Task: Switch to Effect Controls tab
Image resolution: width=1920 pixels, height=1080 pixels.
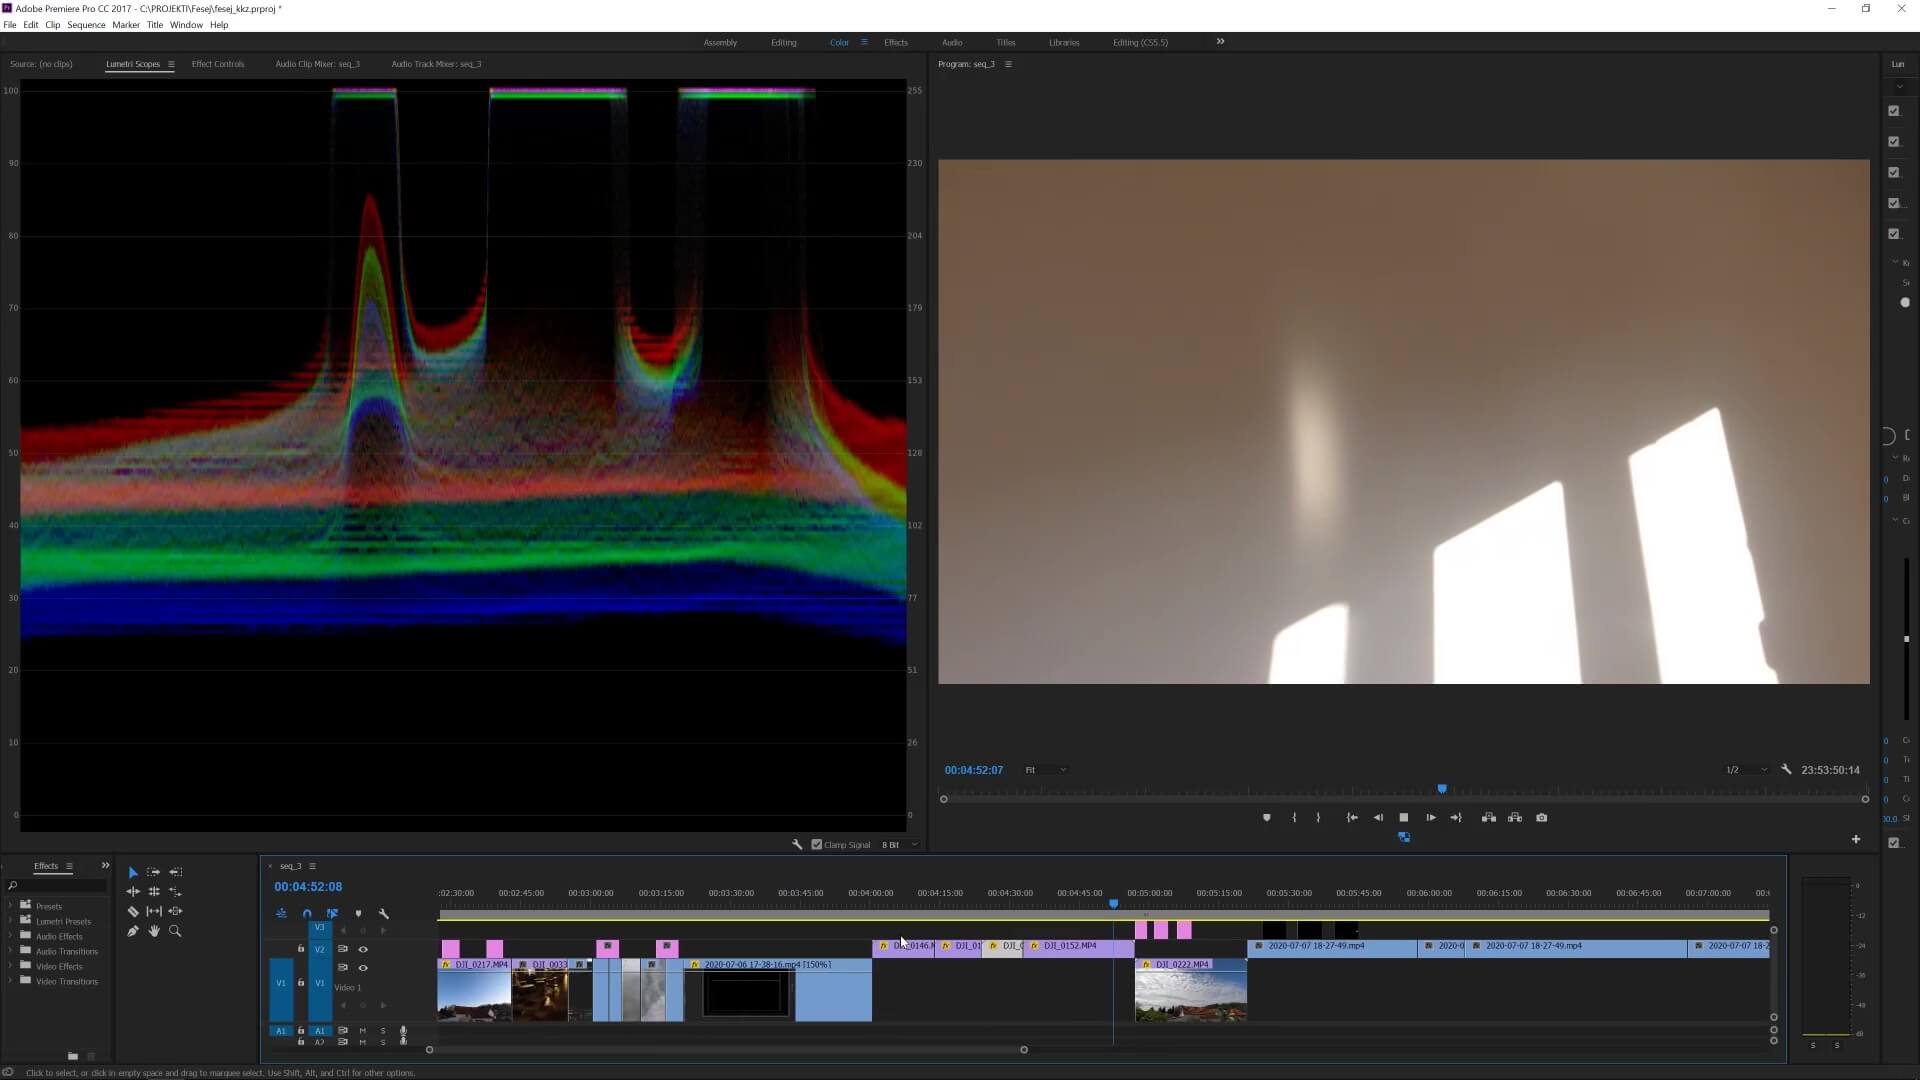Action: [218, 64]
